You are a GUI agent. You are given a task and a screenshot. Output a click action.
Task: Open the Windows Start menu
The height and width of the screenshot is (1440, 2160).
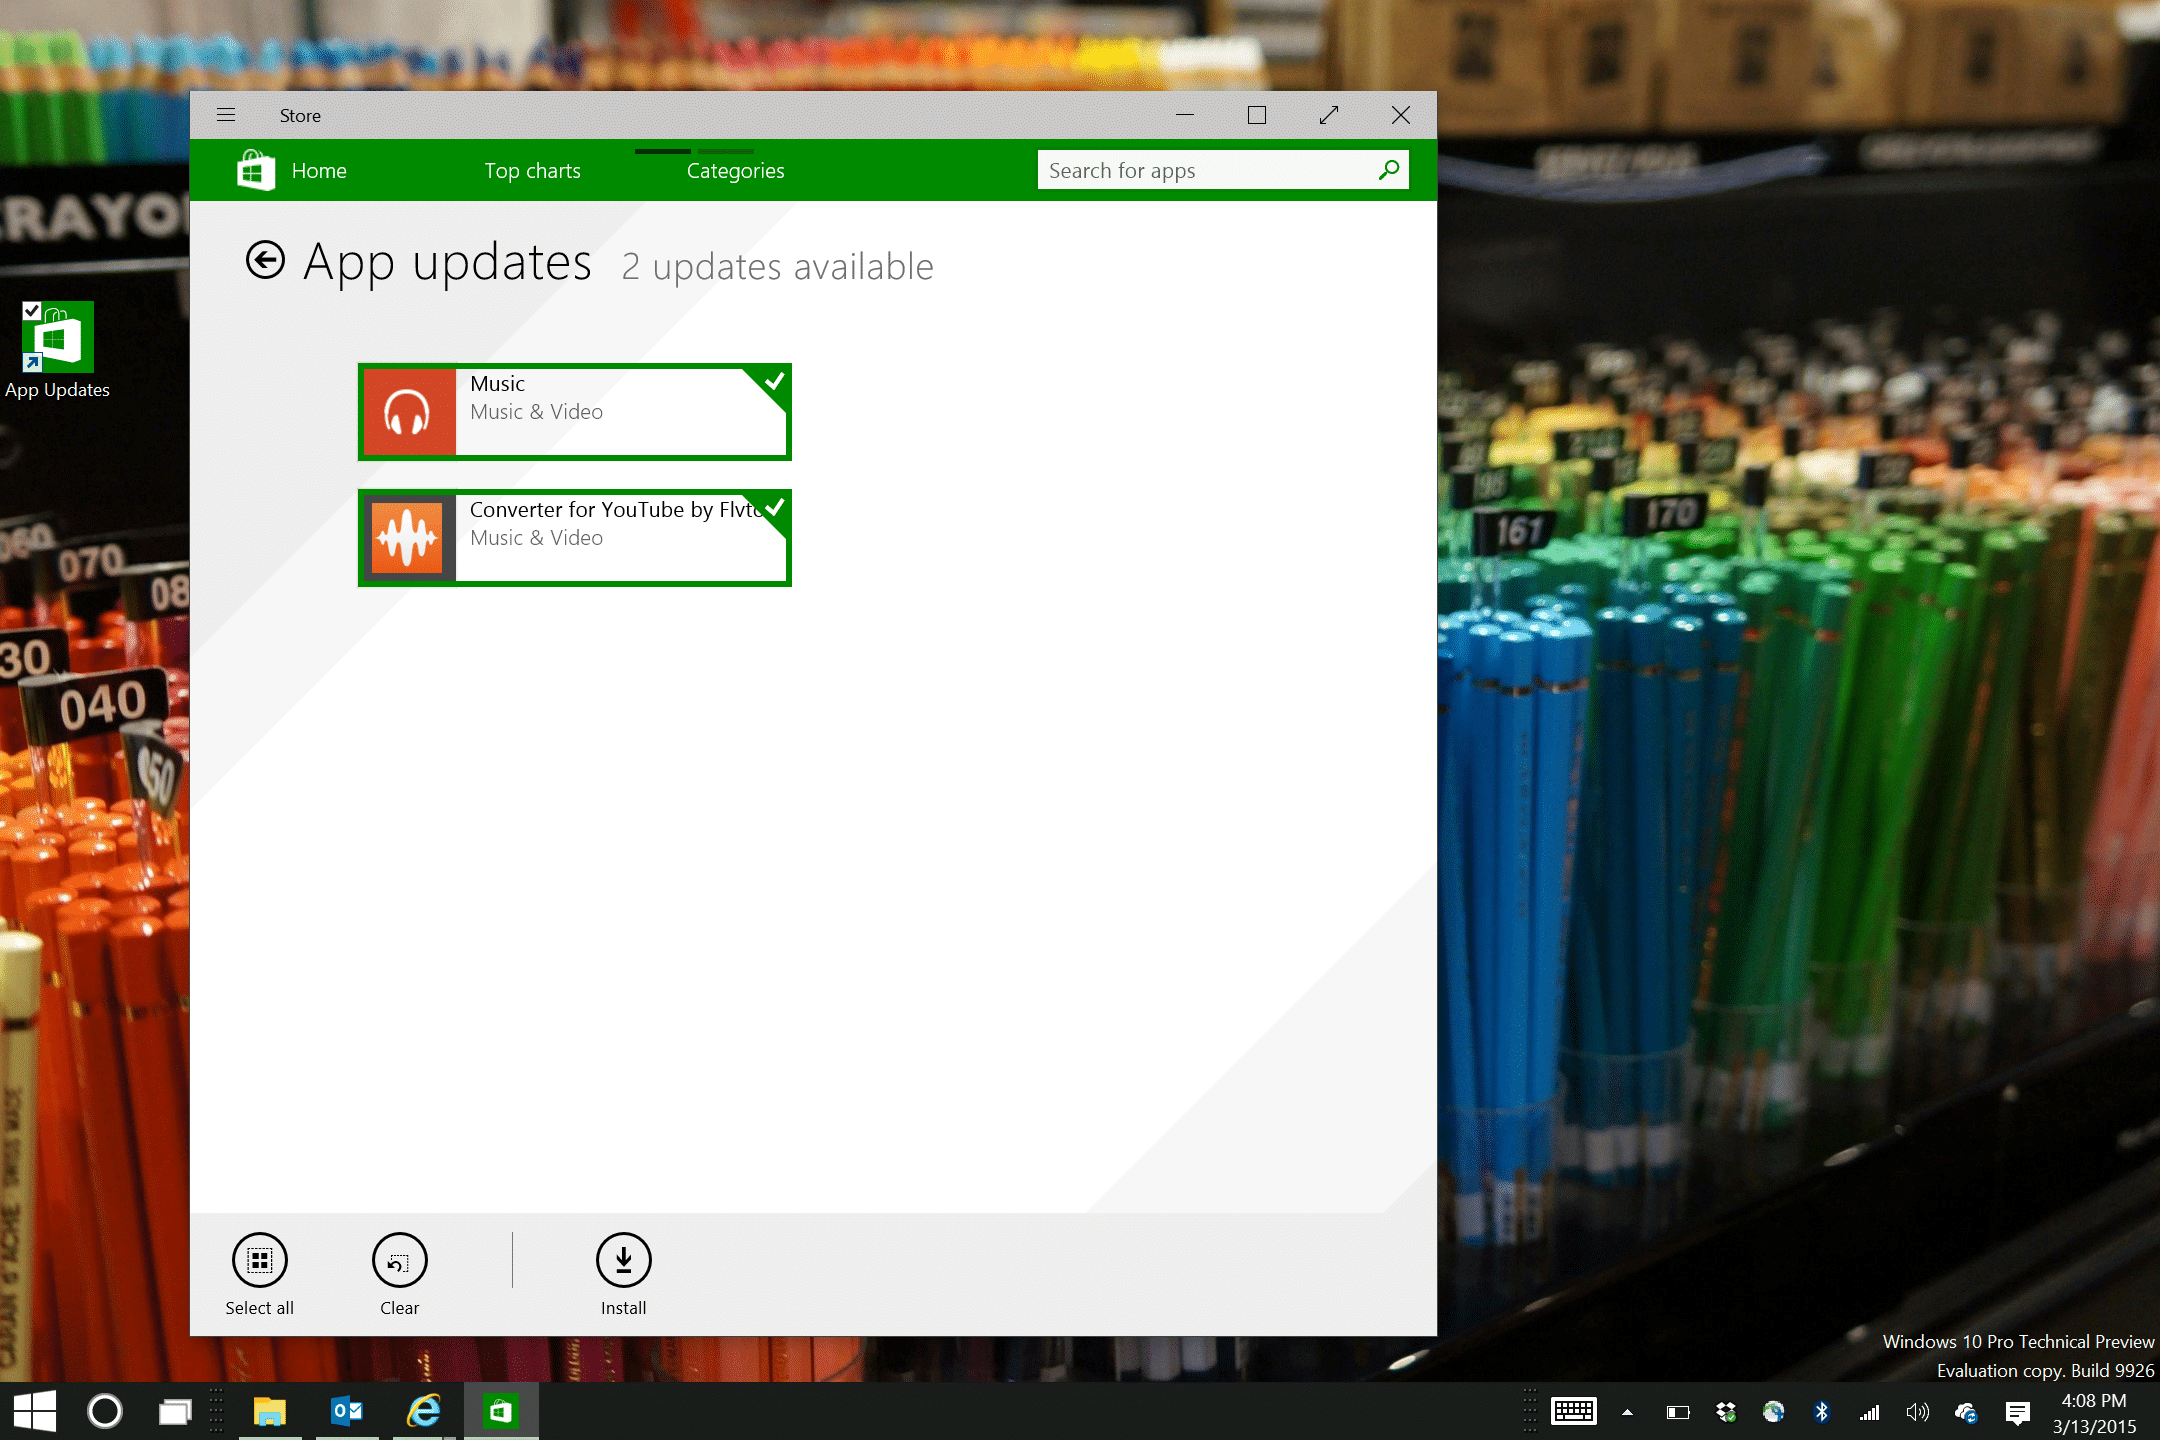click(35, 1411)
